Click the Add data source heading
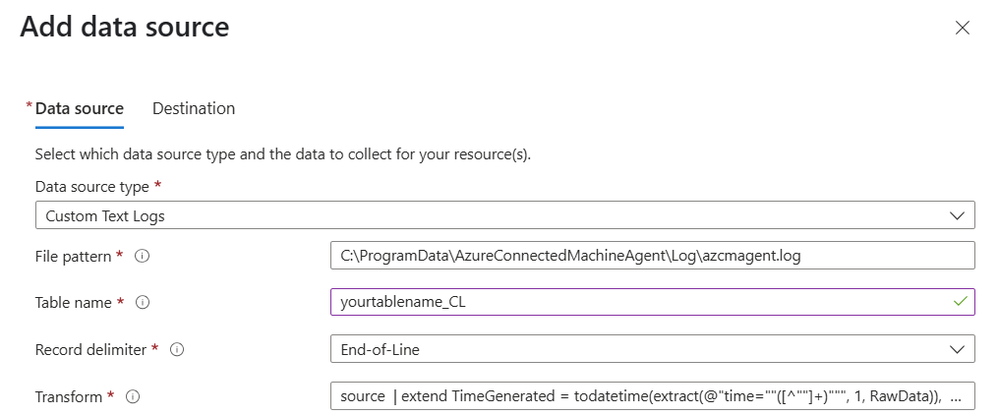Screen dimensions: 998x420 pos(125,27)
